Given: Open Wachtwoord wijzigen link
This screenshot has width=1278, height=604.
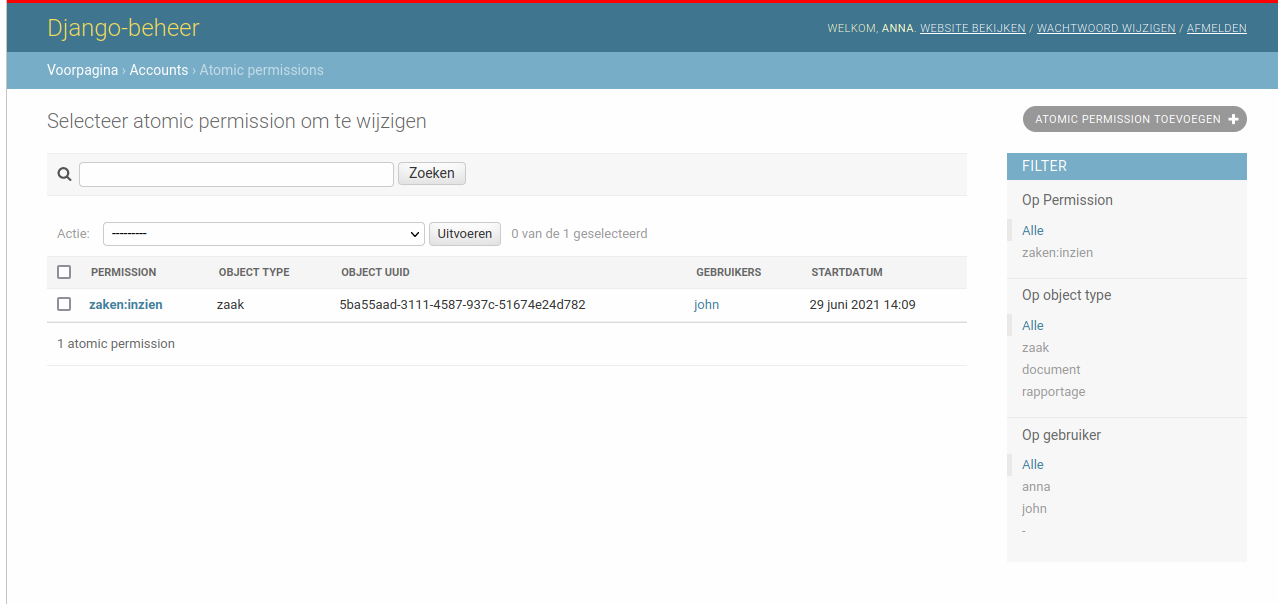Looking at the screenshot, I should click(x=1106, y=28).
